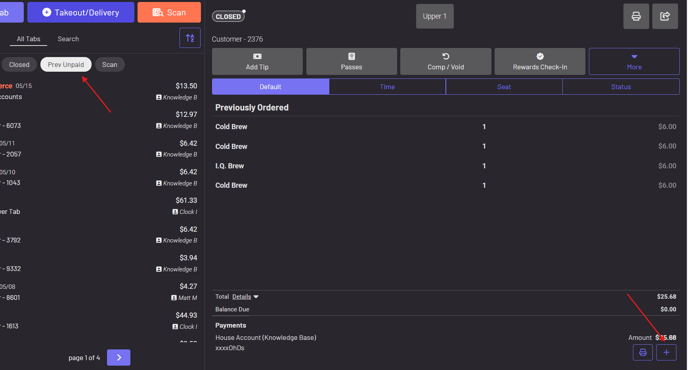The image size is (688, 370).
Task: Open Comp / Void option
Action: [445, 61]
